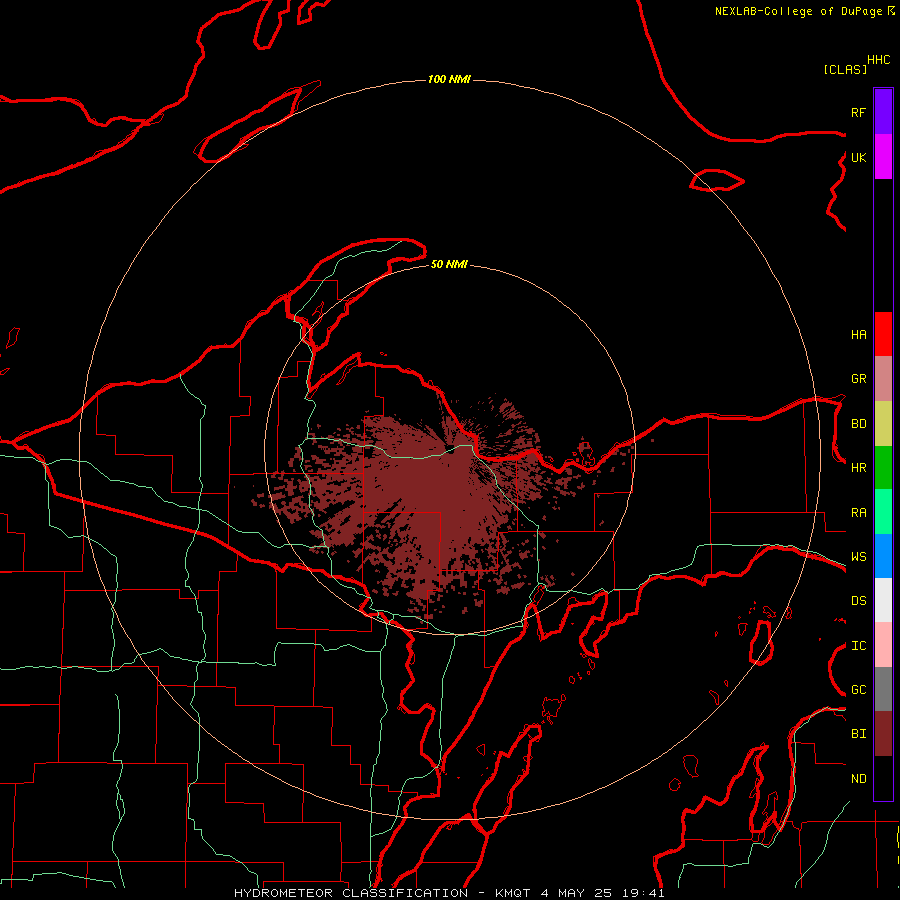Click the purple RF color swatch

point(883,112)
